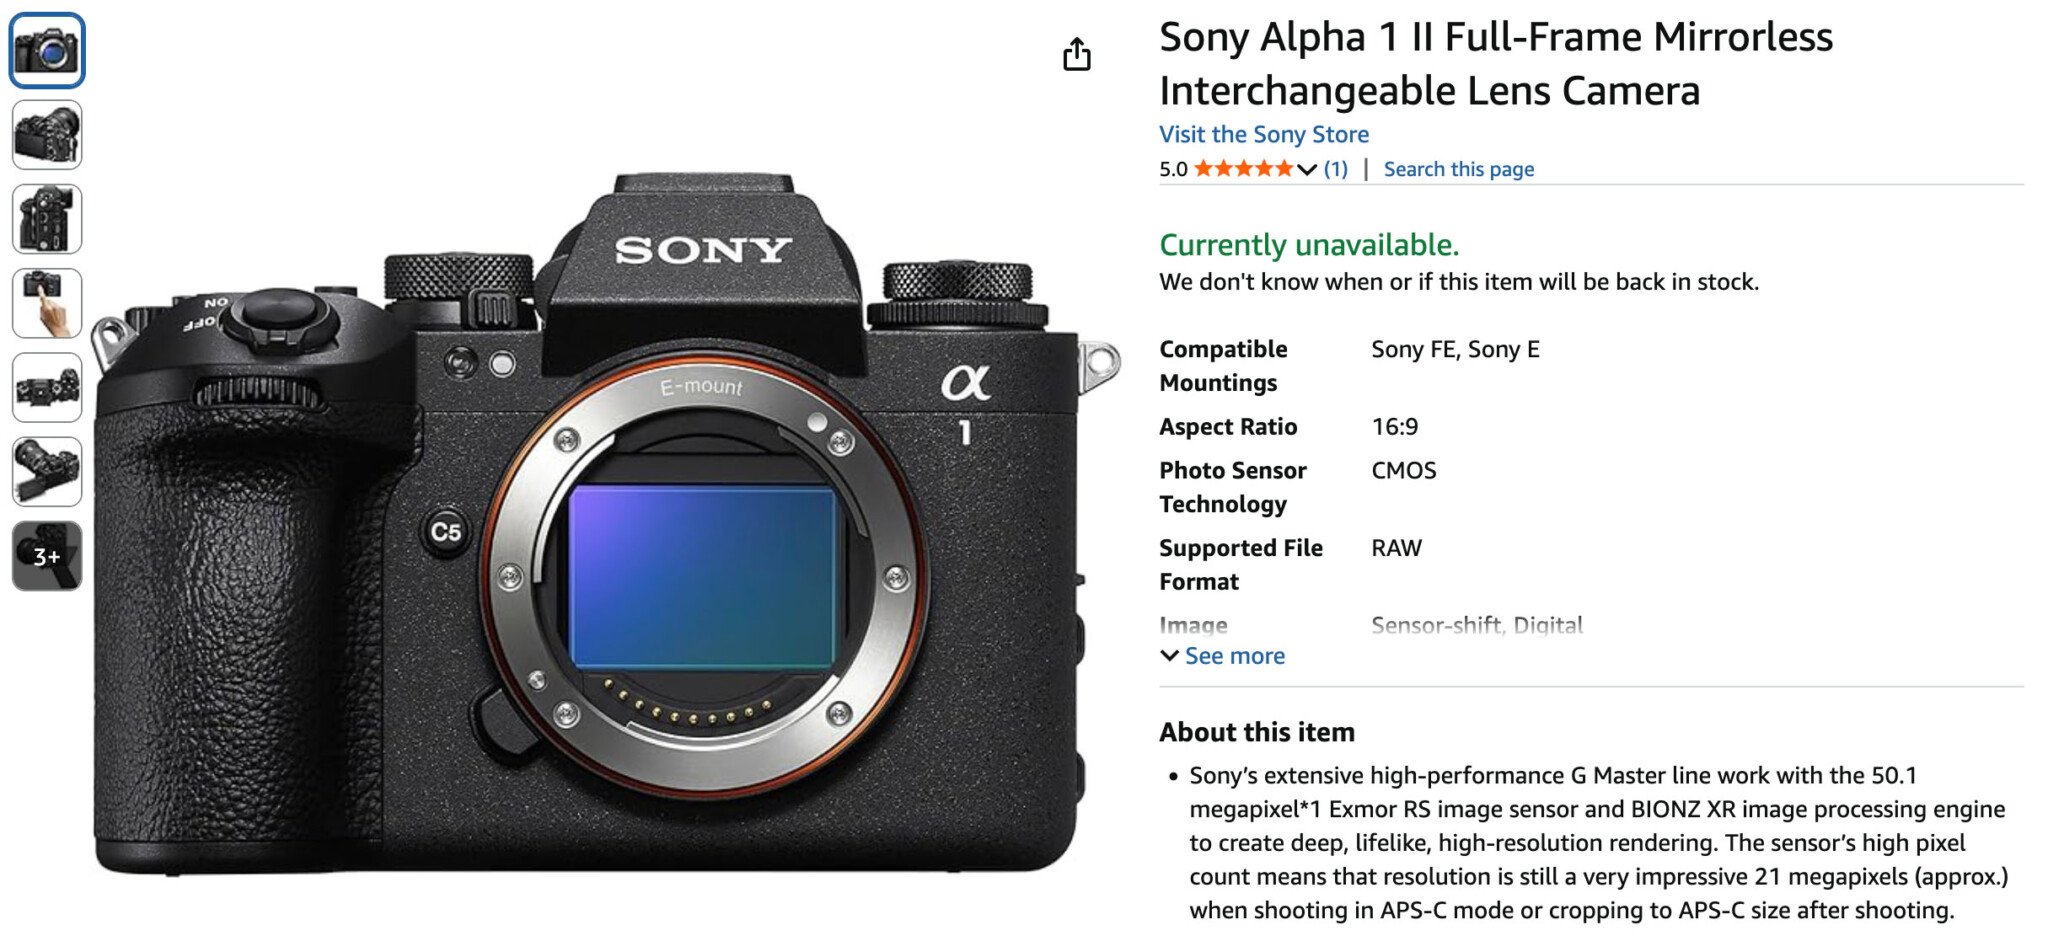Visit the Sony Store link
2048x936 pixels.
(x=1264, y=134)
